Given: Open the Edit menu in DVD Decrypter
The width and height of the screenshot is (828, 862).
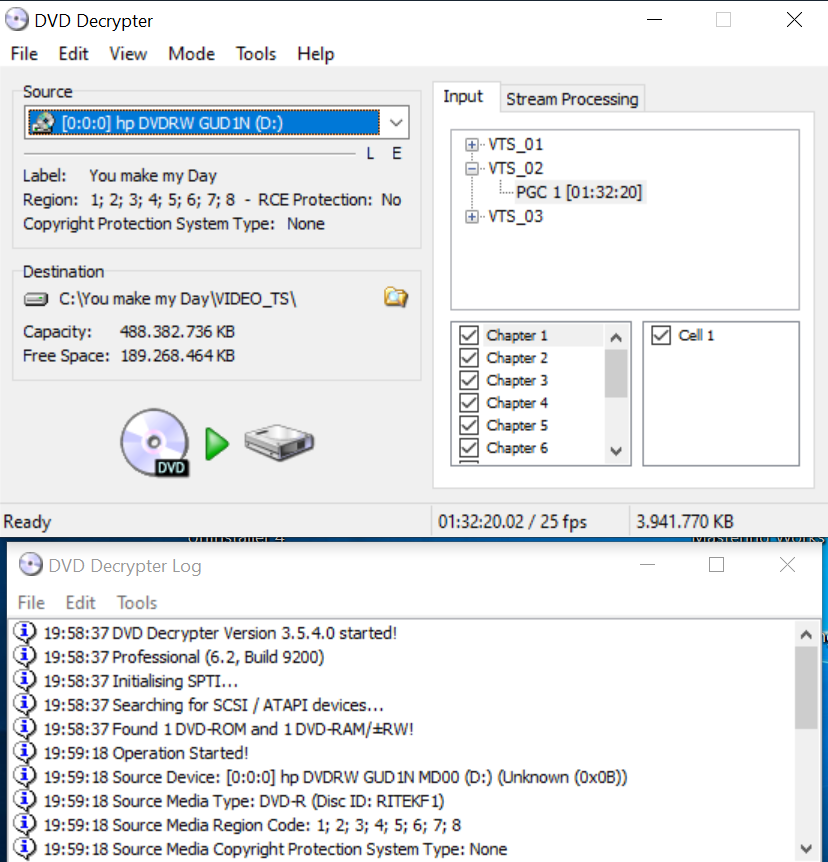Looking at the screenshot, I should pyautogui.click(x=73, y=54).
